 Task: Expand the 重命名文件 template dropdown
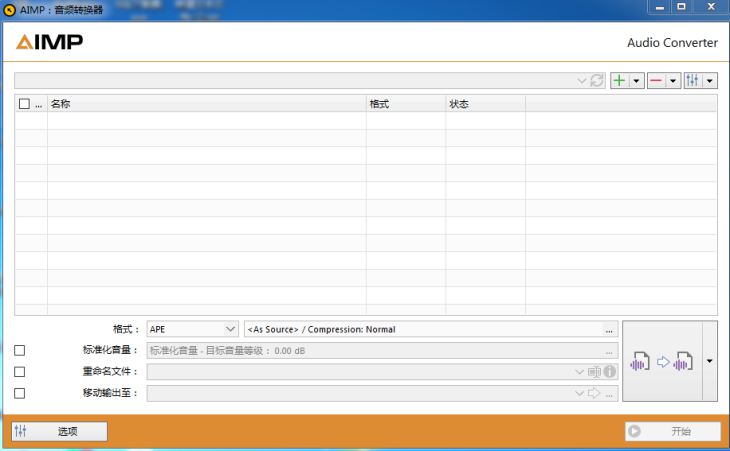click(x=579, y=372)
